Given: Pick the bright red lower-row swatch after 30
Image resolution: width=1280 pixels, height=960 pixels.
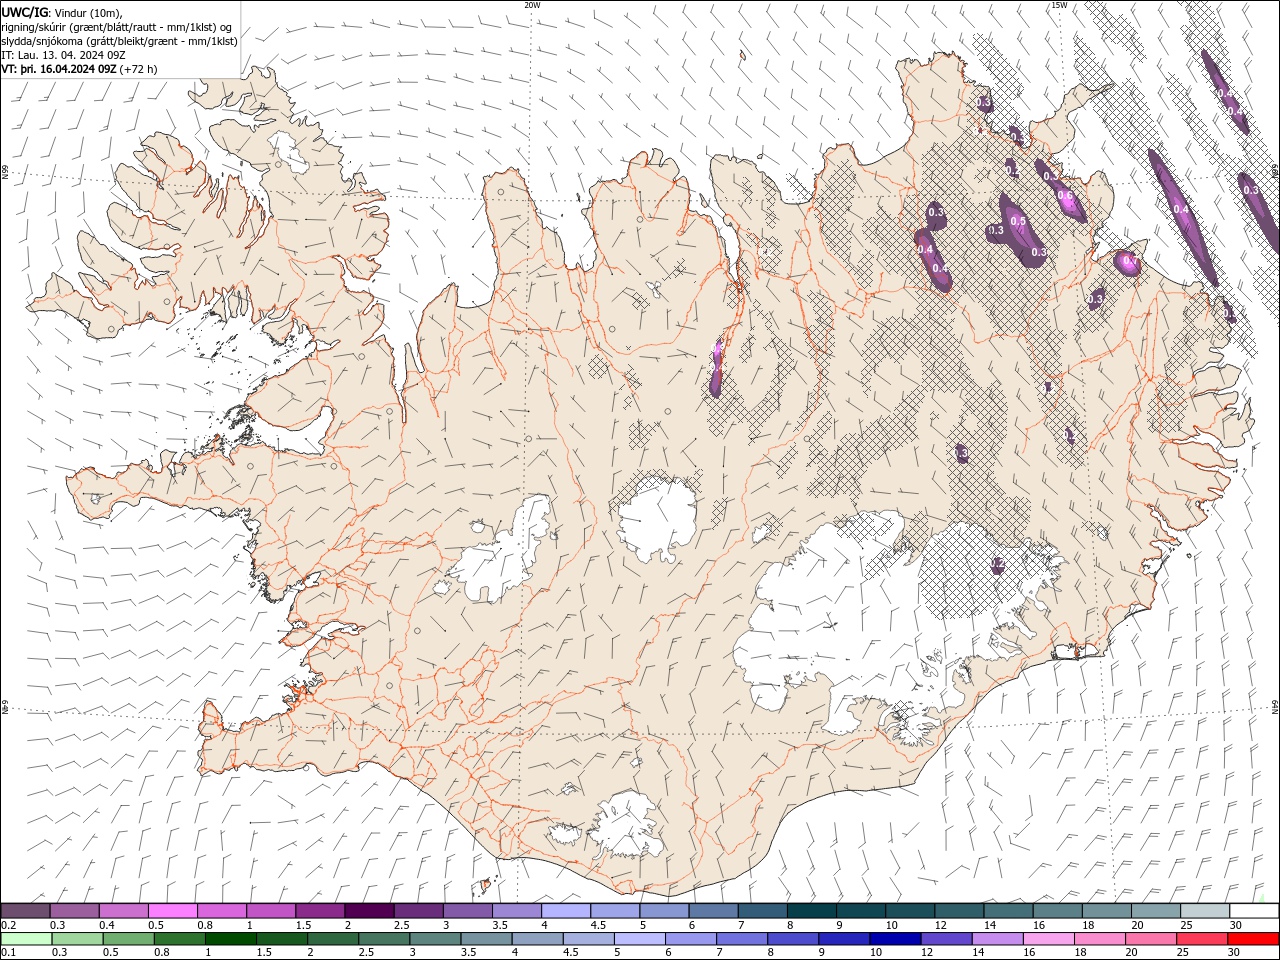Looking at the screenshot, I should coord(1252,939).
